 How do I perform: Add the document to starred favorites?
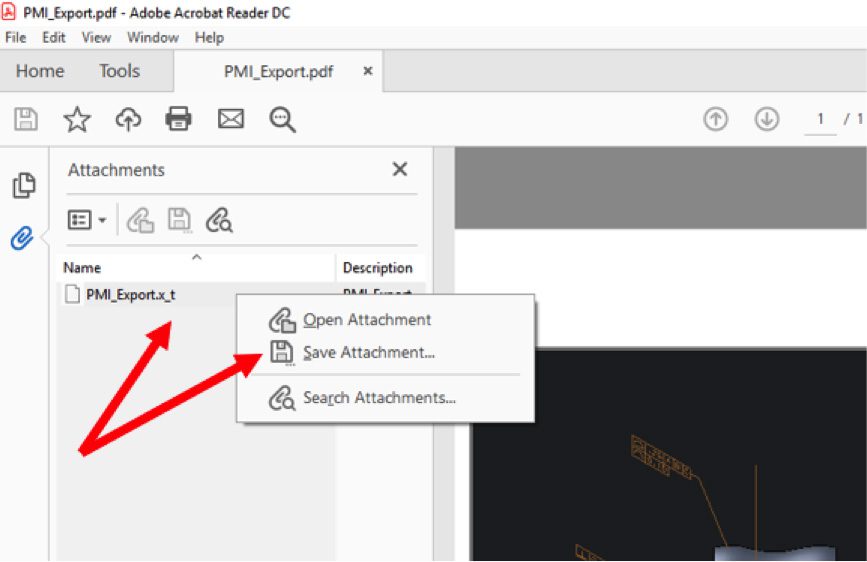[x=77, y=119]
